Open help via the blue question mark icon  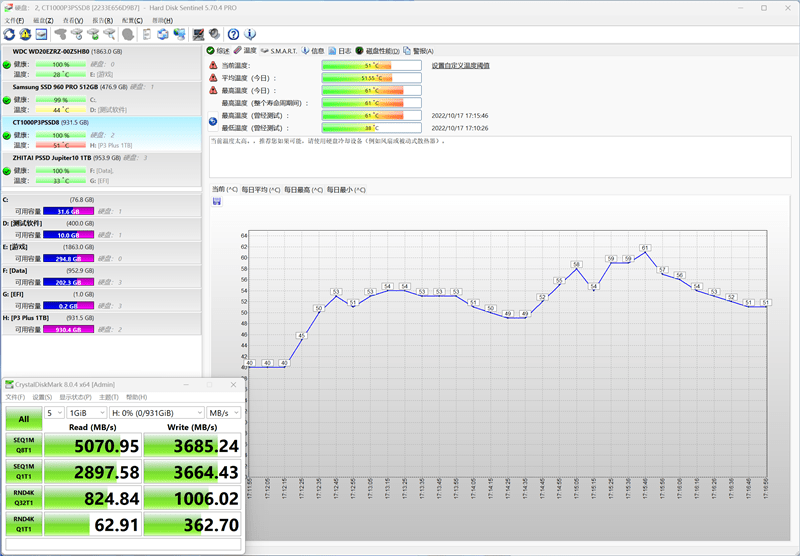point(233,34)
